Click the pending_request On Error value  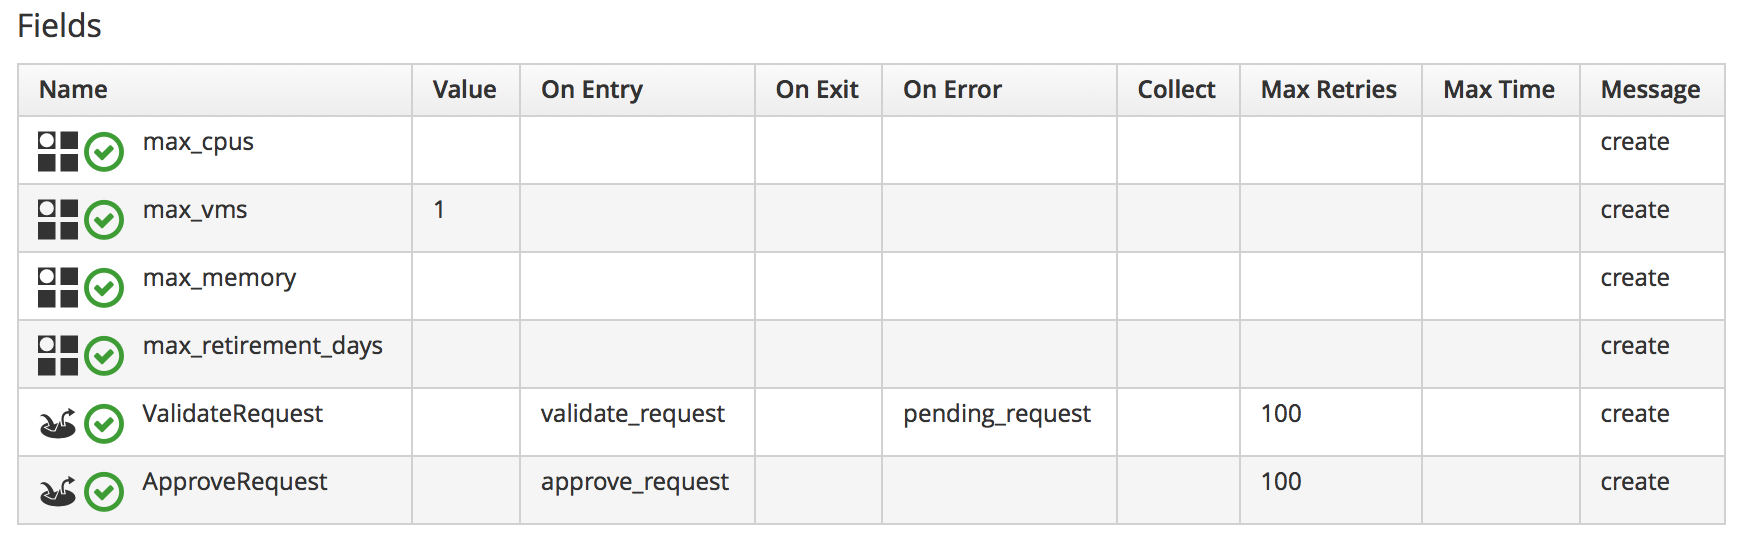(x=997, y=414)
